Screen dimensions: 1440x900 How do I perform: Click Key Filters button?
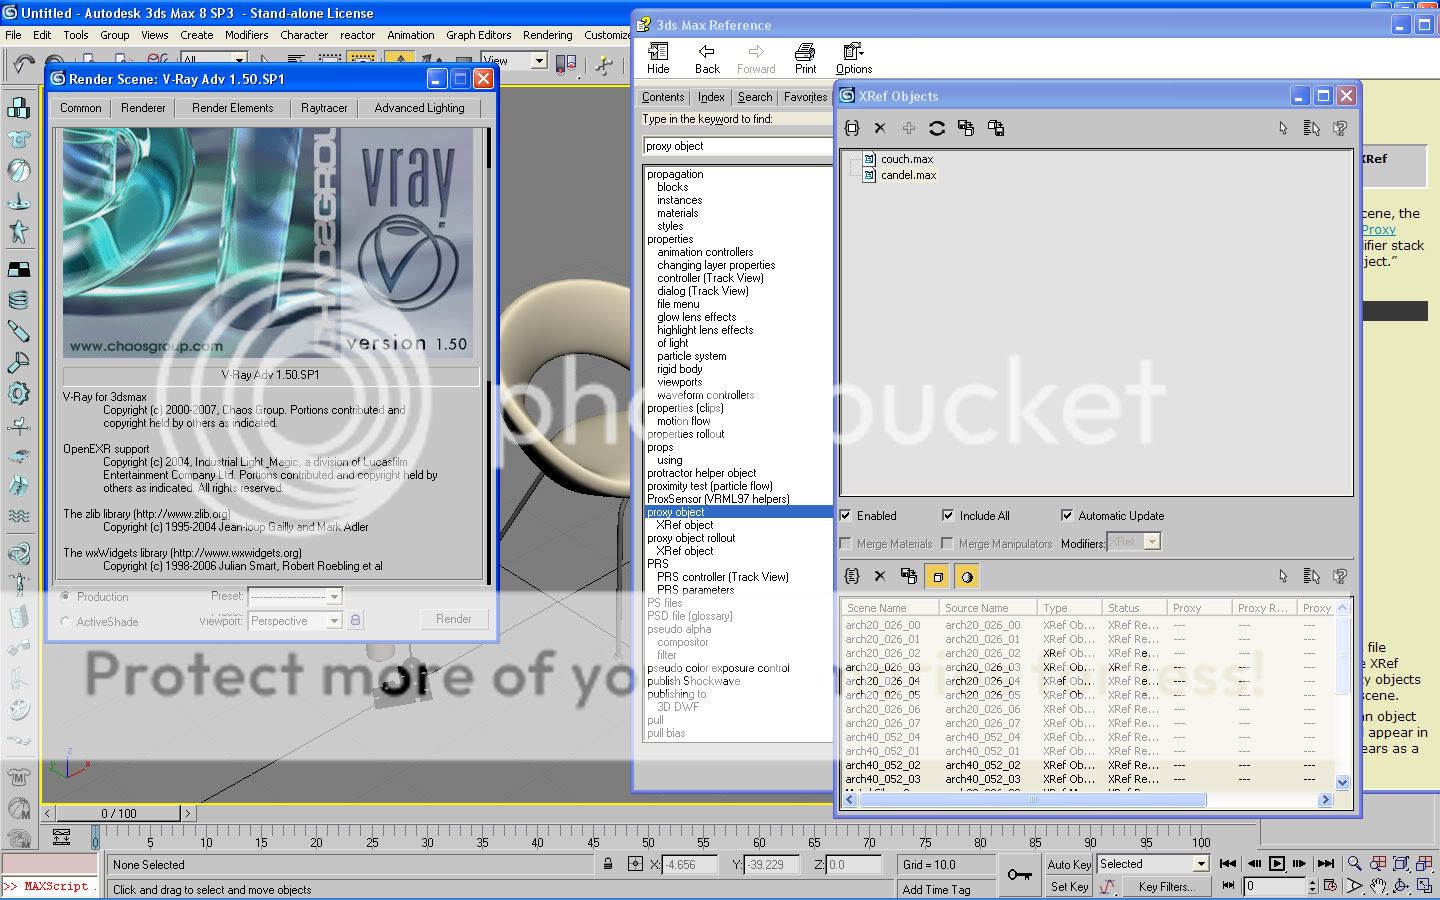(1165, 886)
